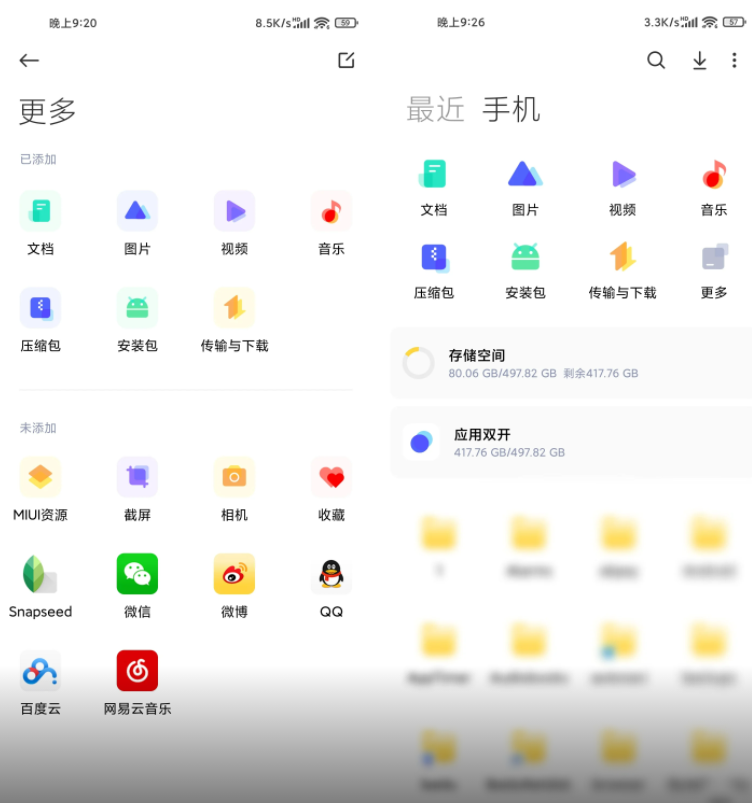Screen dimensions: 752x803
Task: Select the 微信 WeChat icon
Action: tap(137, 574)
